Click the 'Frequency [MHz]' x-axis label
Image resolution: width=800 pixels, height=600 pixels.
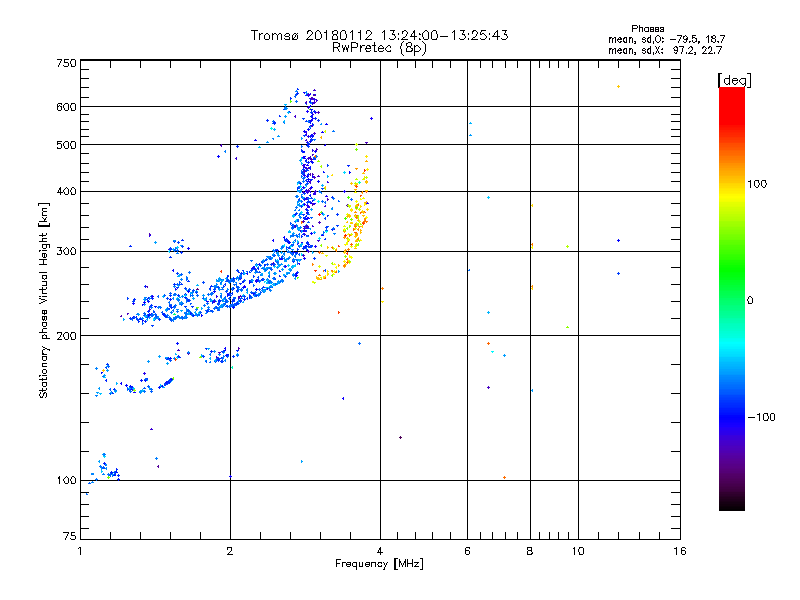pos(379,564)
